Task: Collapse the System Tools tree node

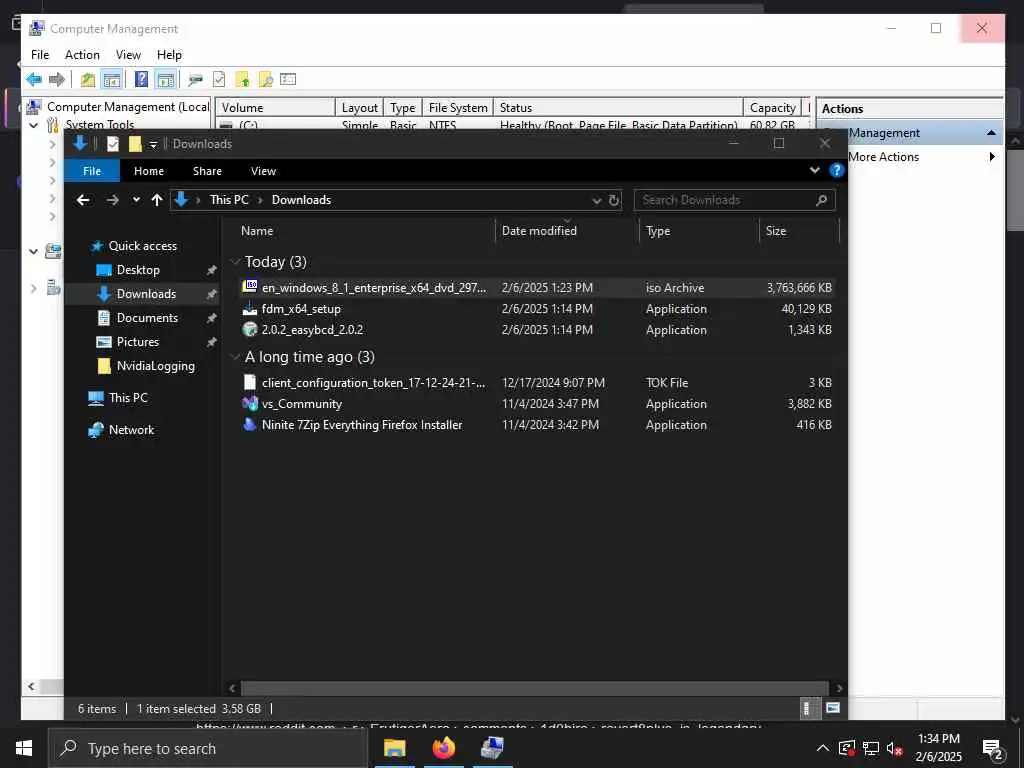Action: click(33, 125)
